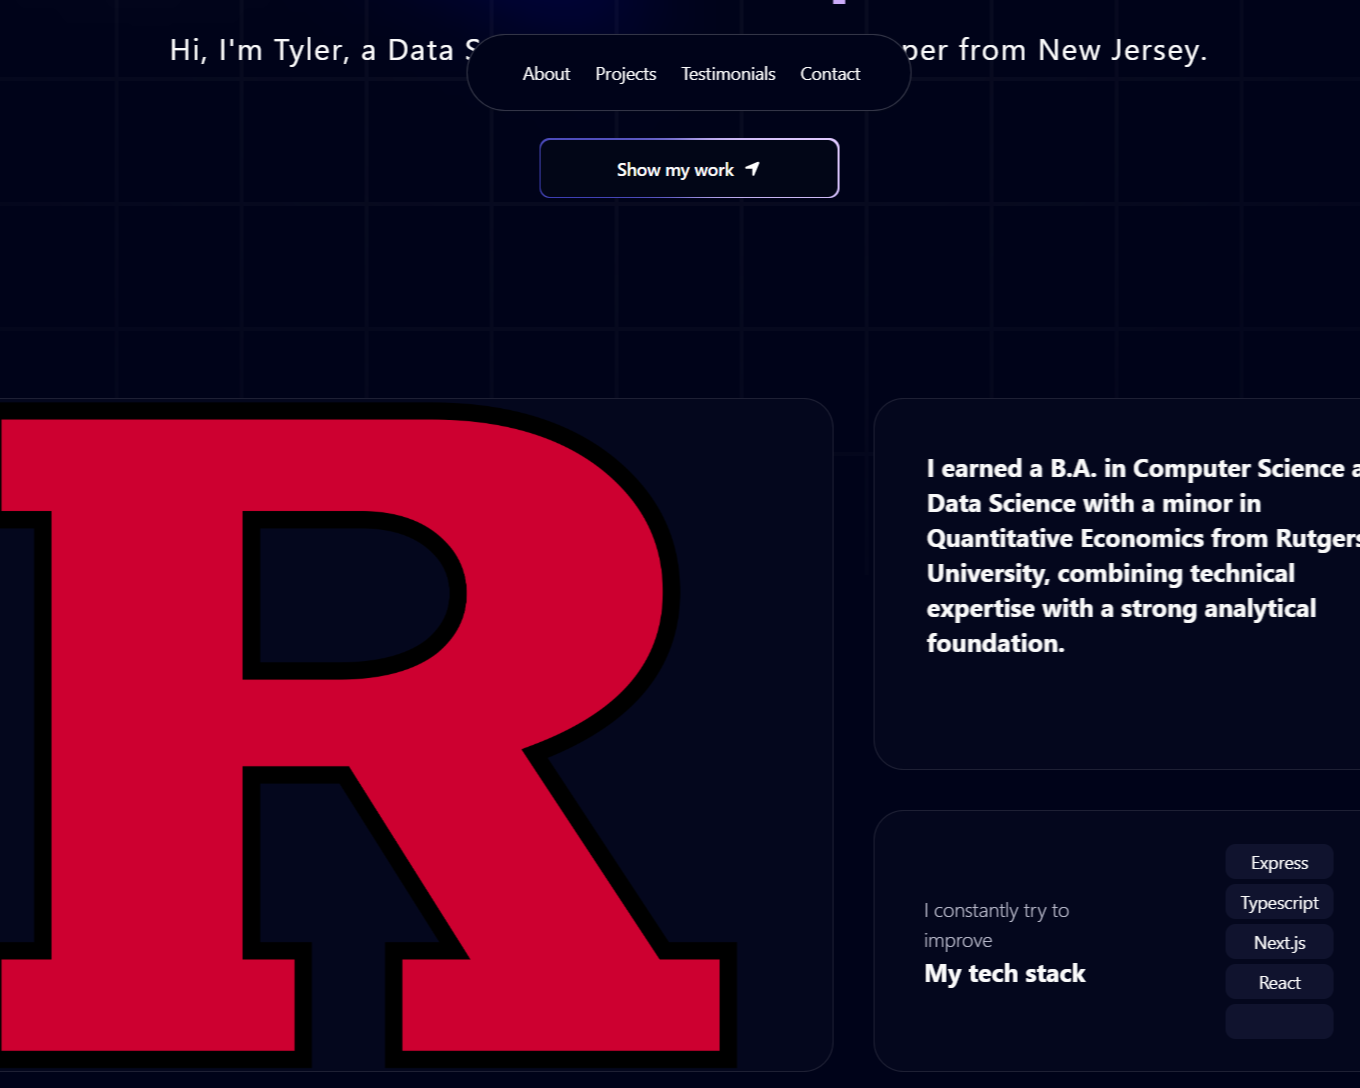Click the word 'foundation.' in the education card
This screenshot has height=1088, width=1360.
(x=995, y=643)
